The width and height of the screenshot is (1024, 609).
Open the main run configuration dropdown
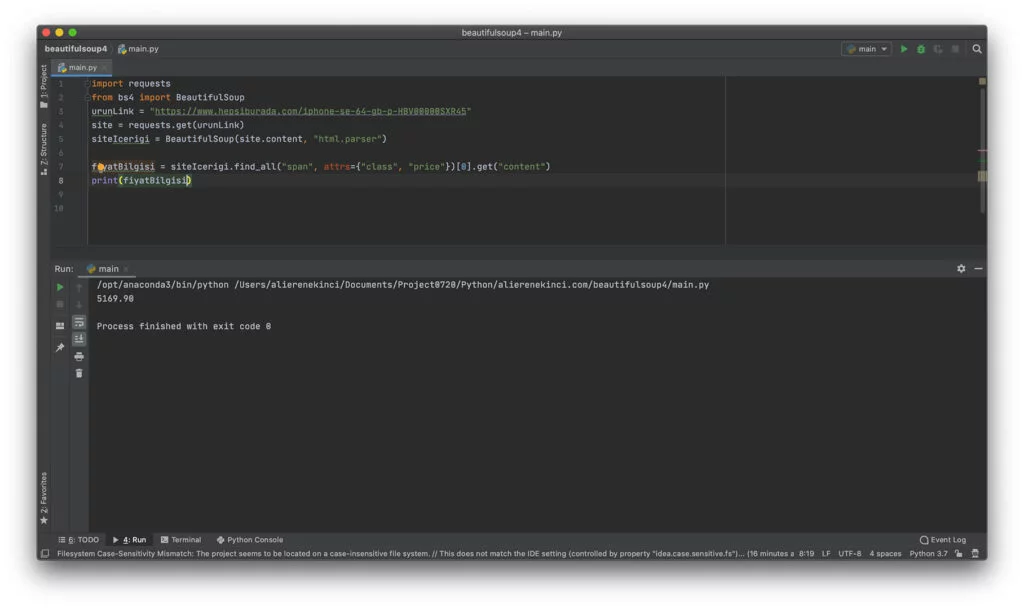pos(866,49)
